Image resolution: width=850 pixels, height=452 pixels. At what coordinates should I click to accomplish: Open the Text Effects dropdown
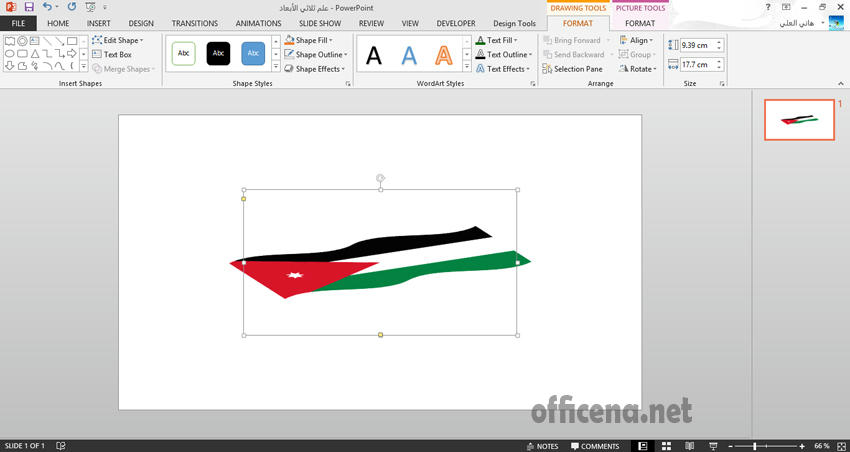tap(503, 69)
